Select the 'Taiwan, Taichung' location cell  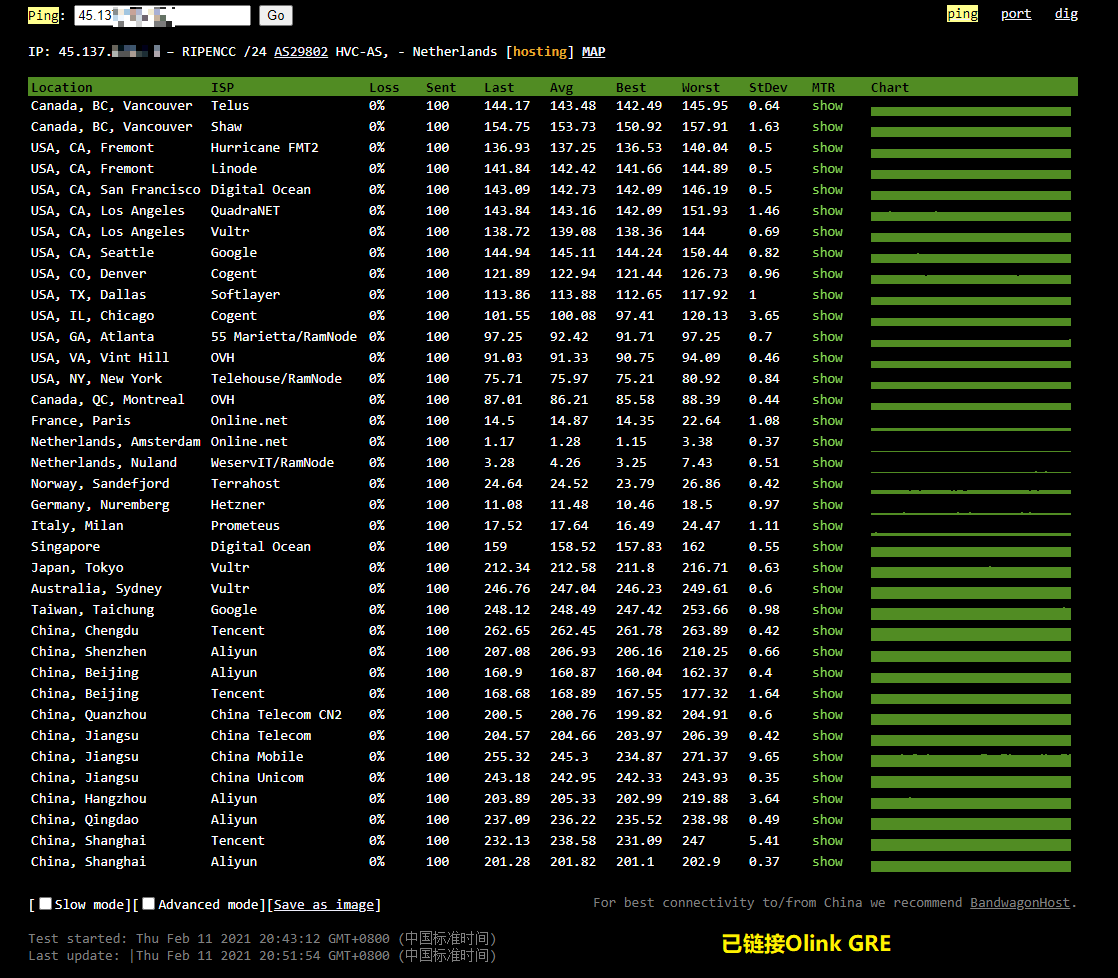(x=92, y=610)
